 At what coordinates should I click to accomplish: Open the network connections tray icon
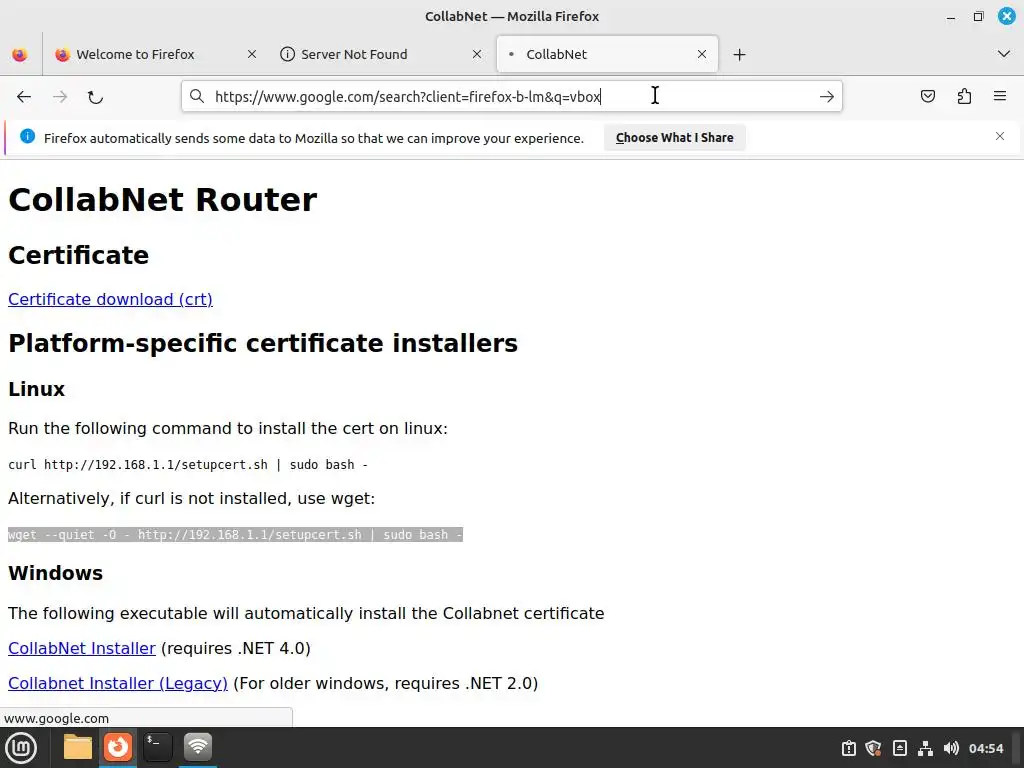pos(925,748)
